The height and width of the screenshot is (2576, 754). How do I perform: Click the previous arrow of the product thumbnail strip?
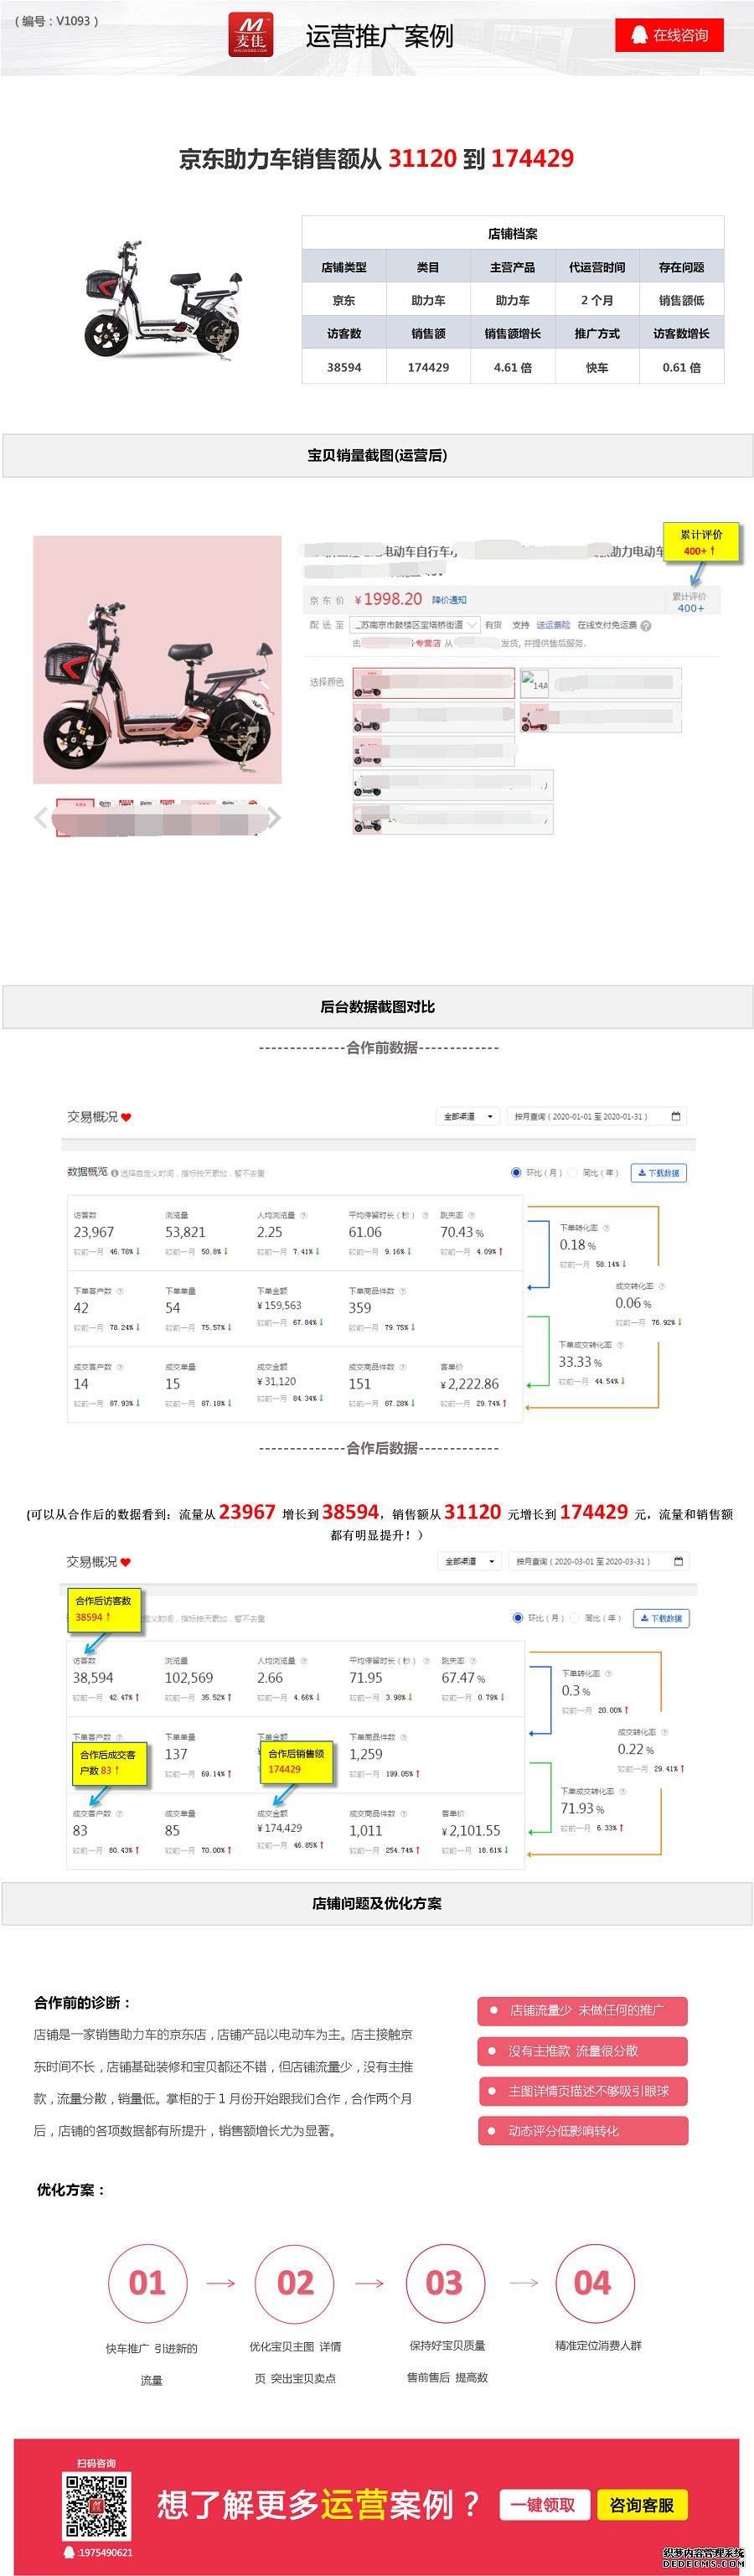point(41,818)
